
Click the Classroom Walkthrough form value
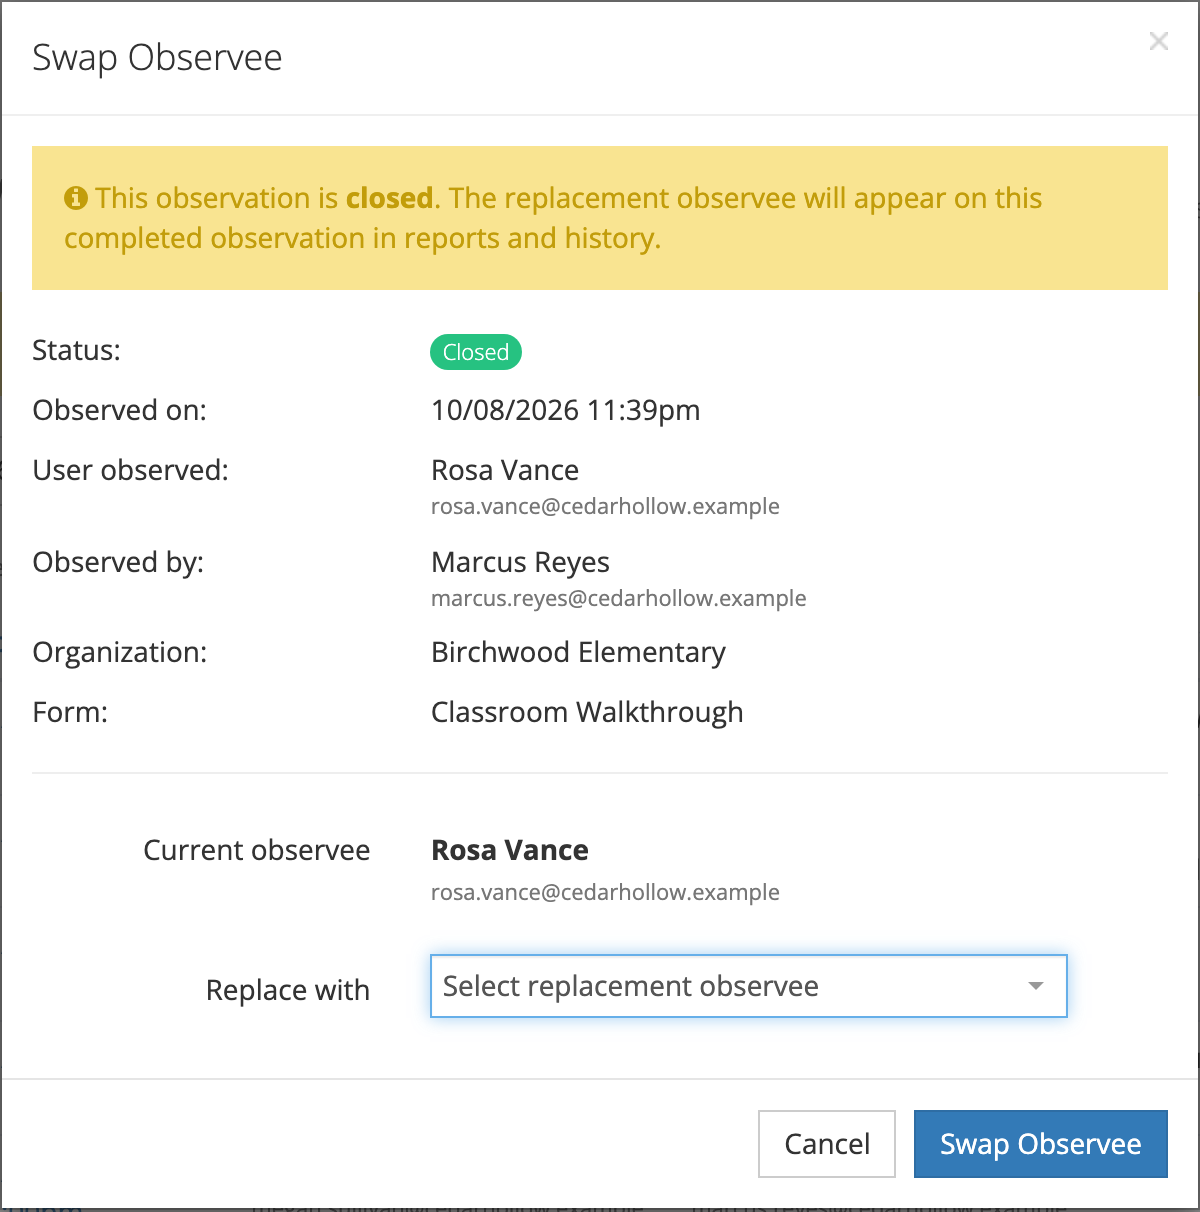point(587,712)
